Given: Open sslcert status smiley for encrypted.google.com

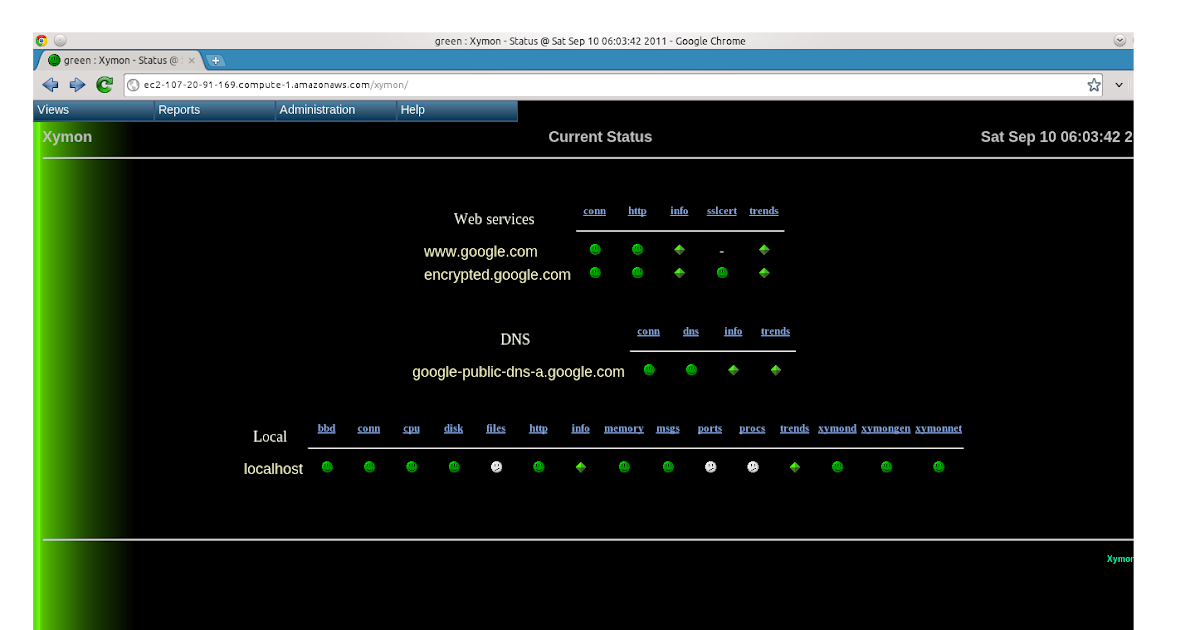Looking at the screenshot, I should (x=722, y=272).
